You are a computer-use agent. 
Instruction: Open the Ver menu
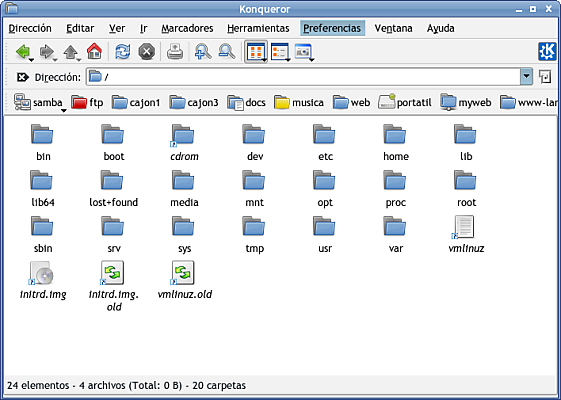coord(117,28)
